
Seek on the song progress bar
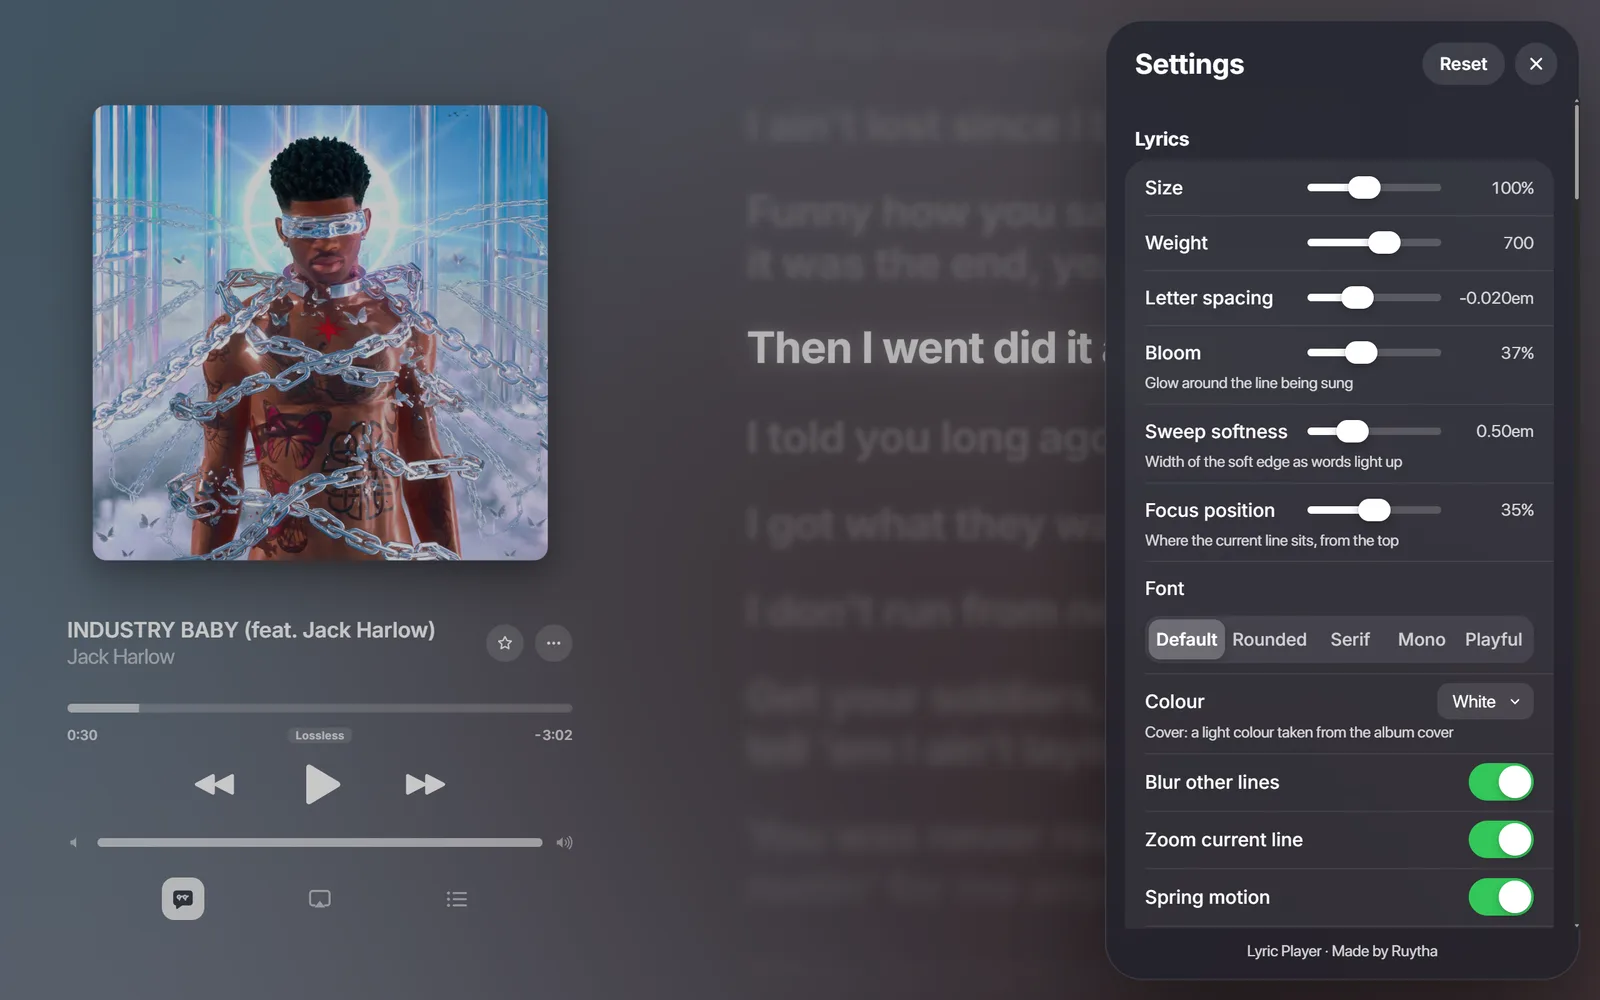(320, 708)
